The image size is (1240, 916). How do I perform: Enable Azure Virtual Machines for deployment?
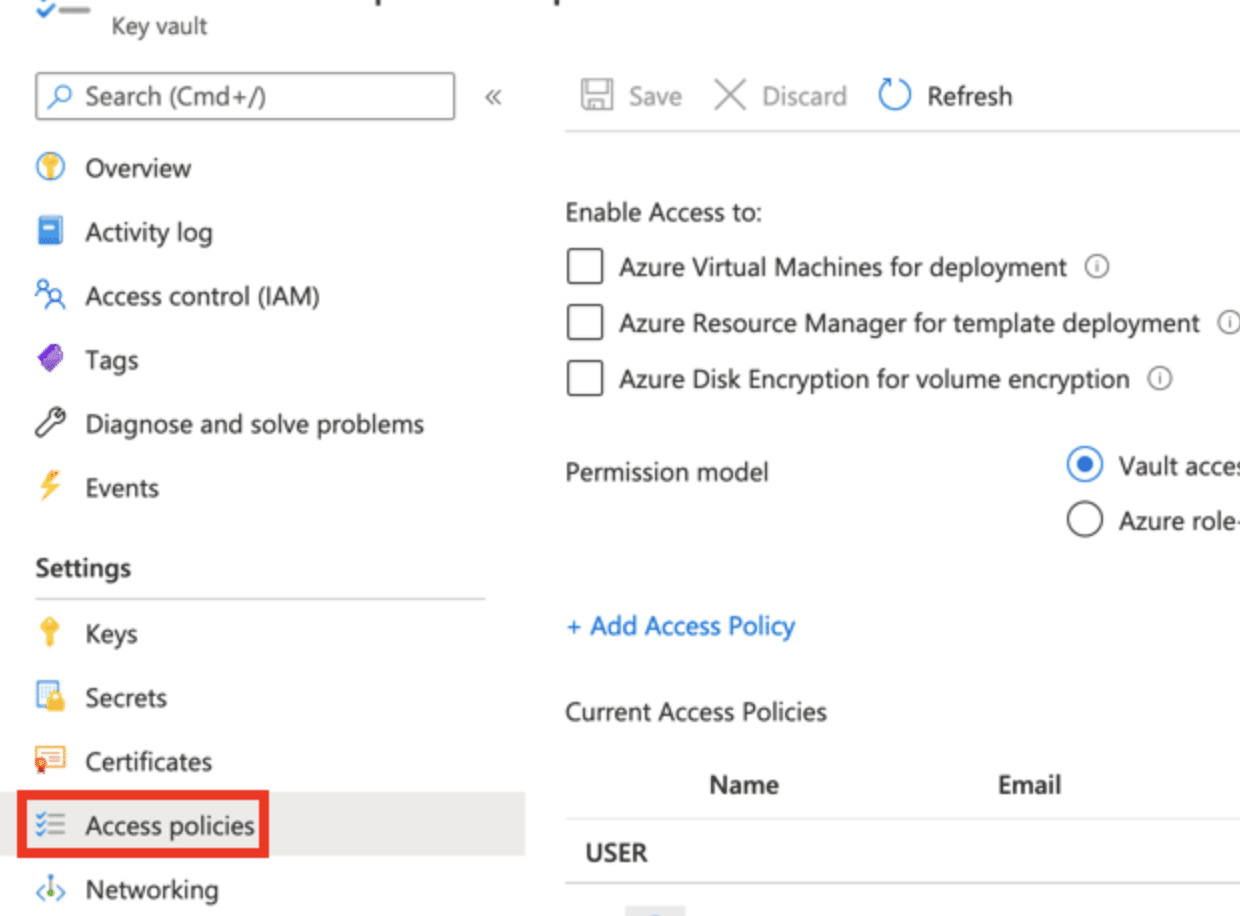pyautogui.click(x=584, y=266)
